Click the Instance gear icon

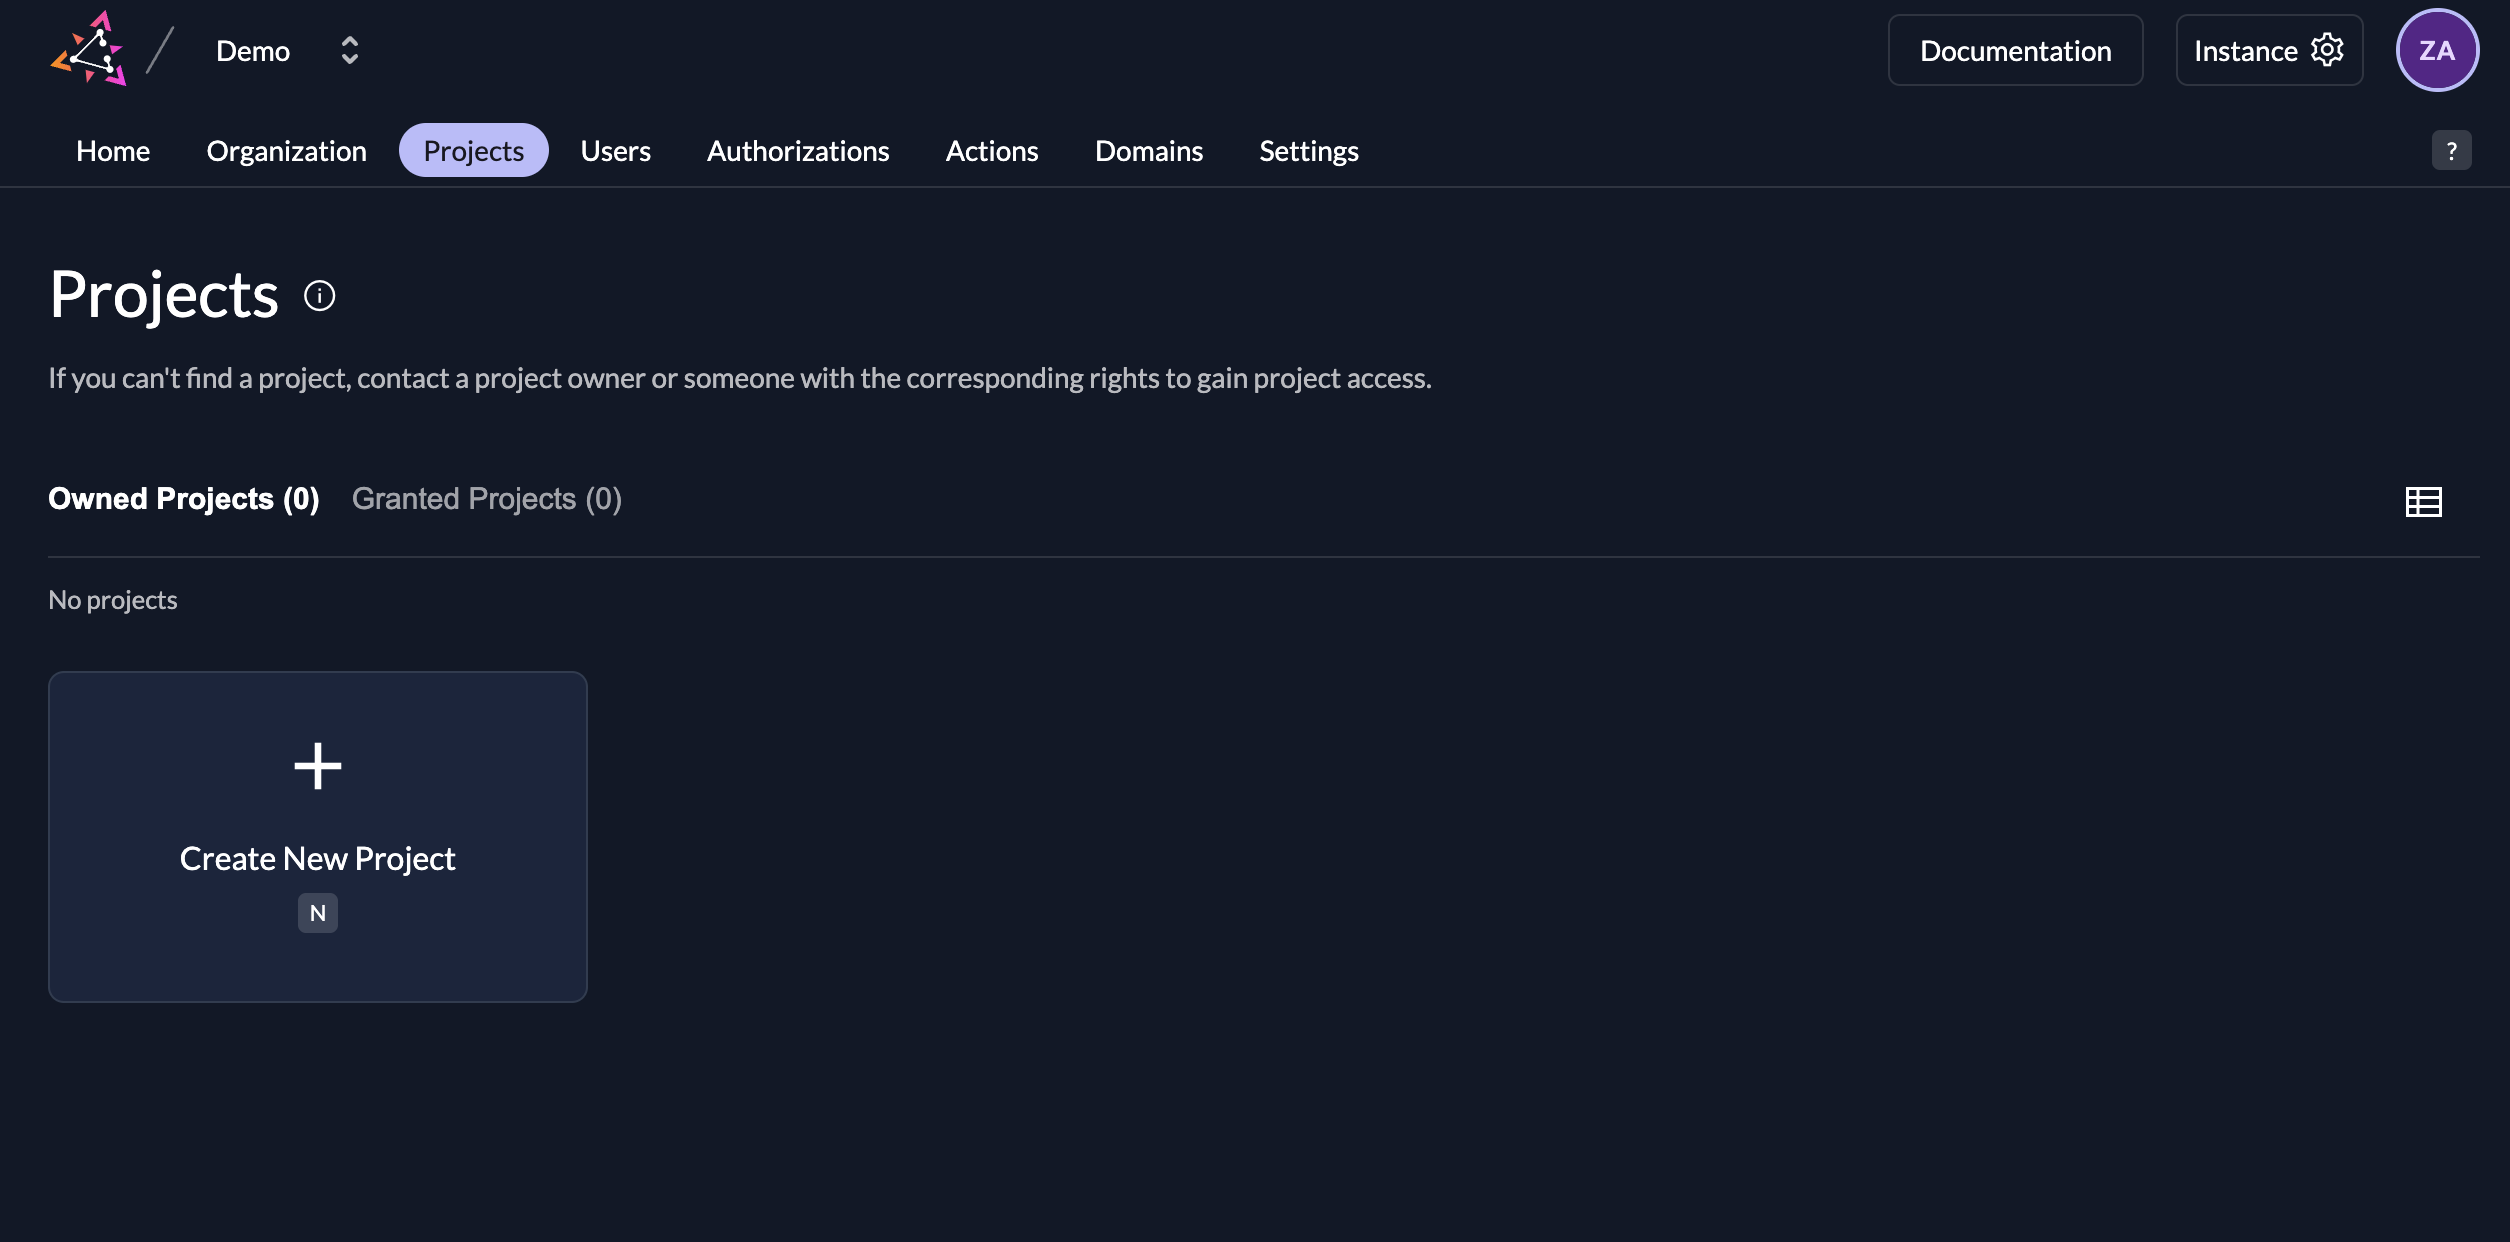coord(2327,50)
